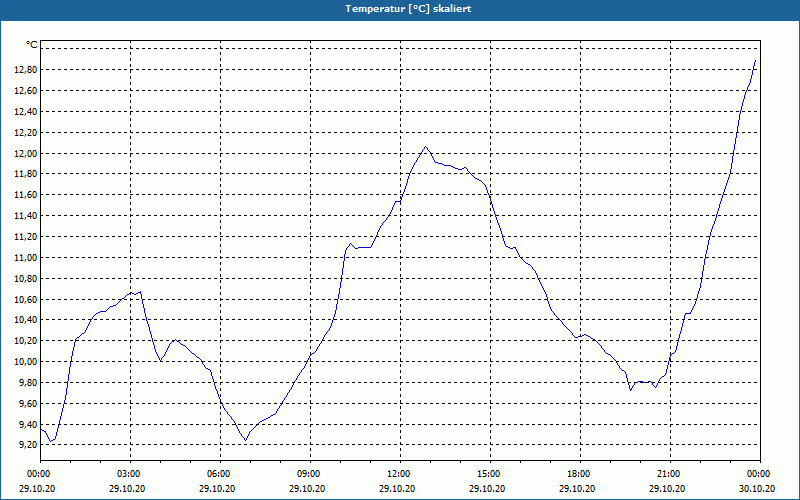Select the 9,60 y-axis value
The width and height of the screenshot is (800, 500).
pyautogui.click(x=29, y=404)
